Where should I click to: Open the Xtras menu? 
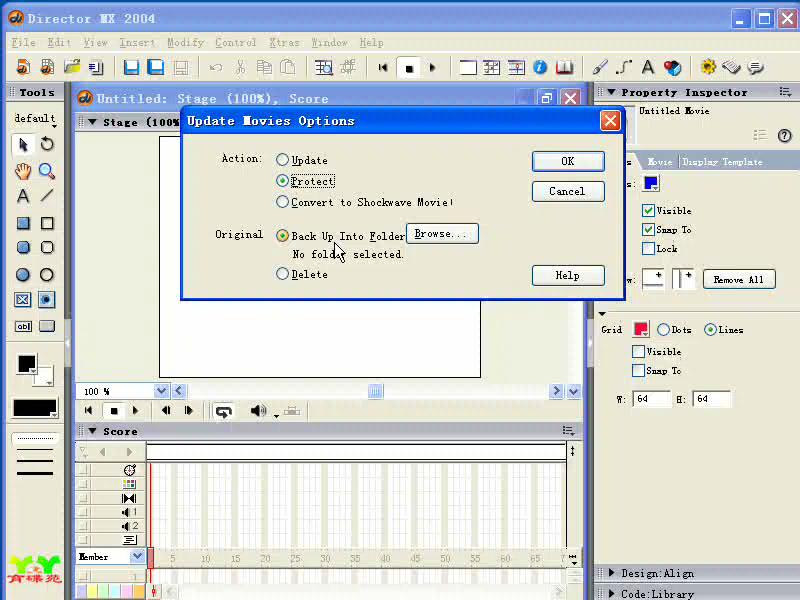click(x=284, y=43)
